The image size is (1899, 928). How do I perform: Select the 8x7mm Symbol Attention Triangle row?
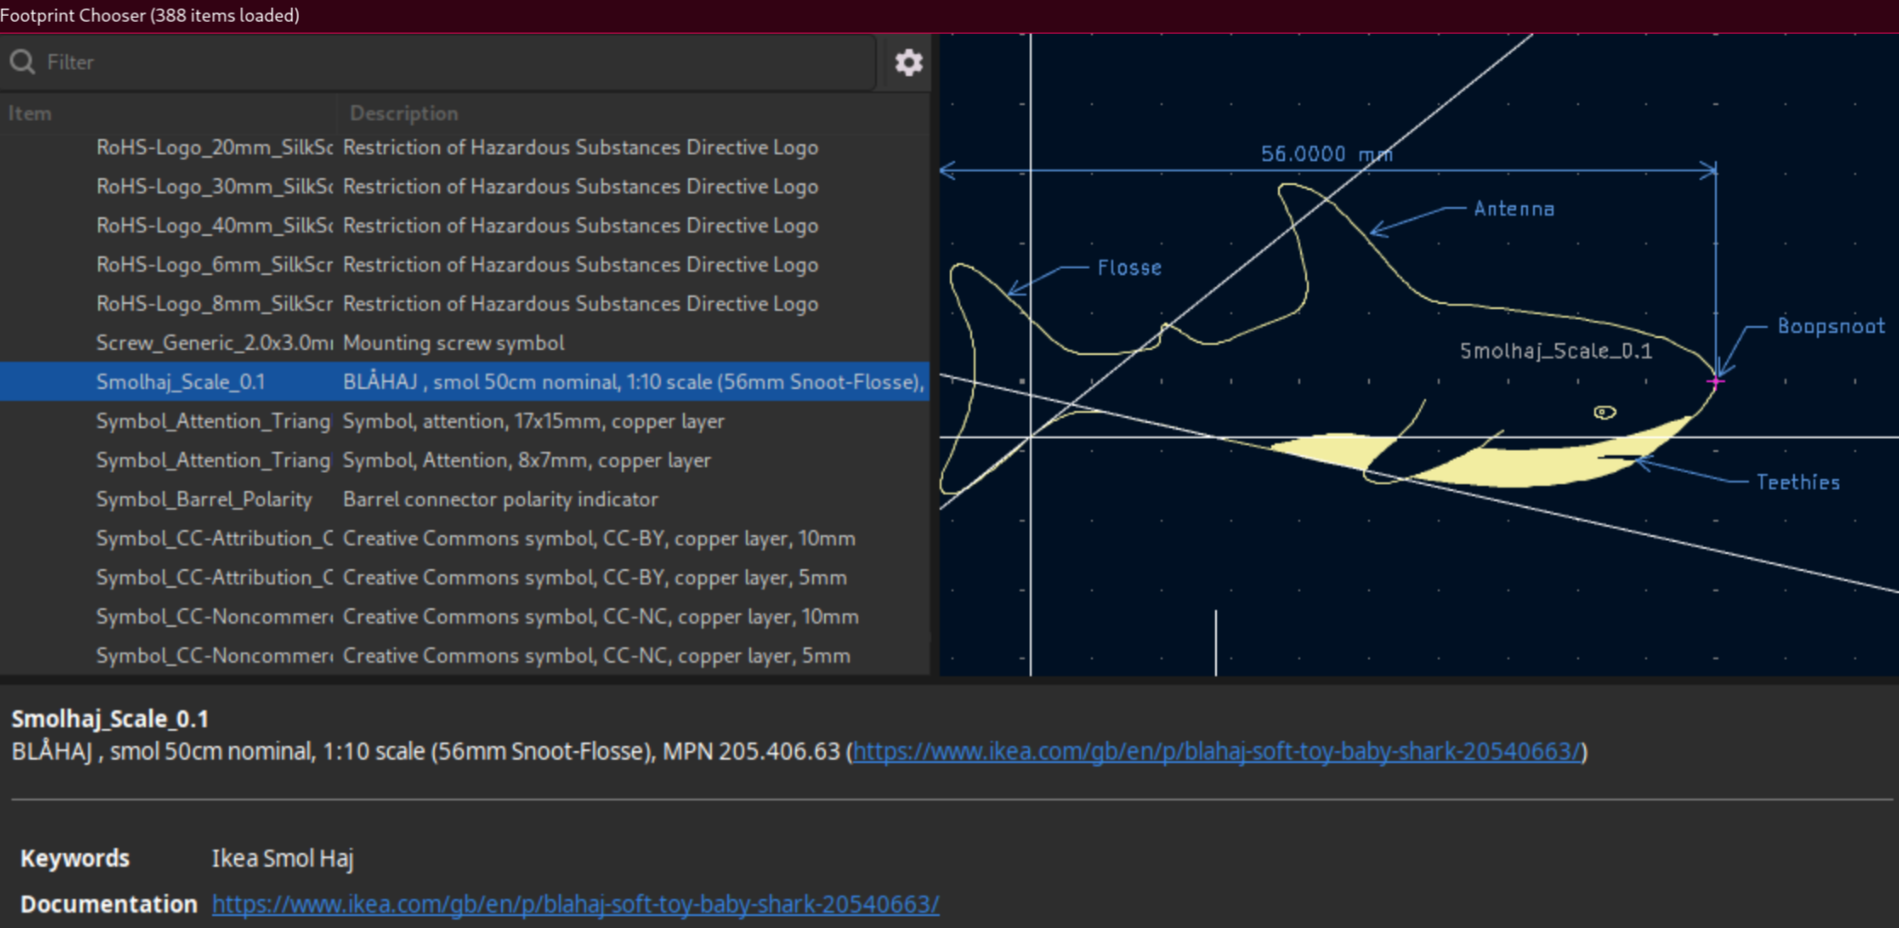click(x=465, y=460)
